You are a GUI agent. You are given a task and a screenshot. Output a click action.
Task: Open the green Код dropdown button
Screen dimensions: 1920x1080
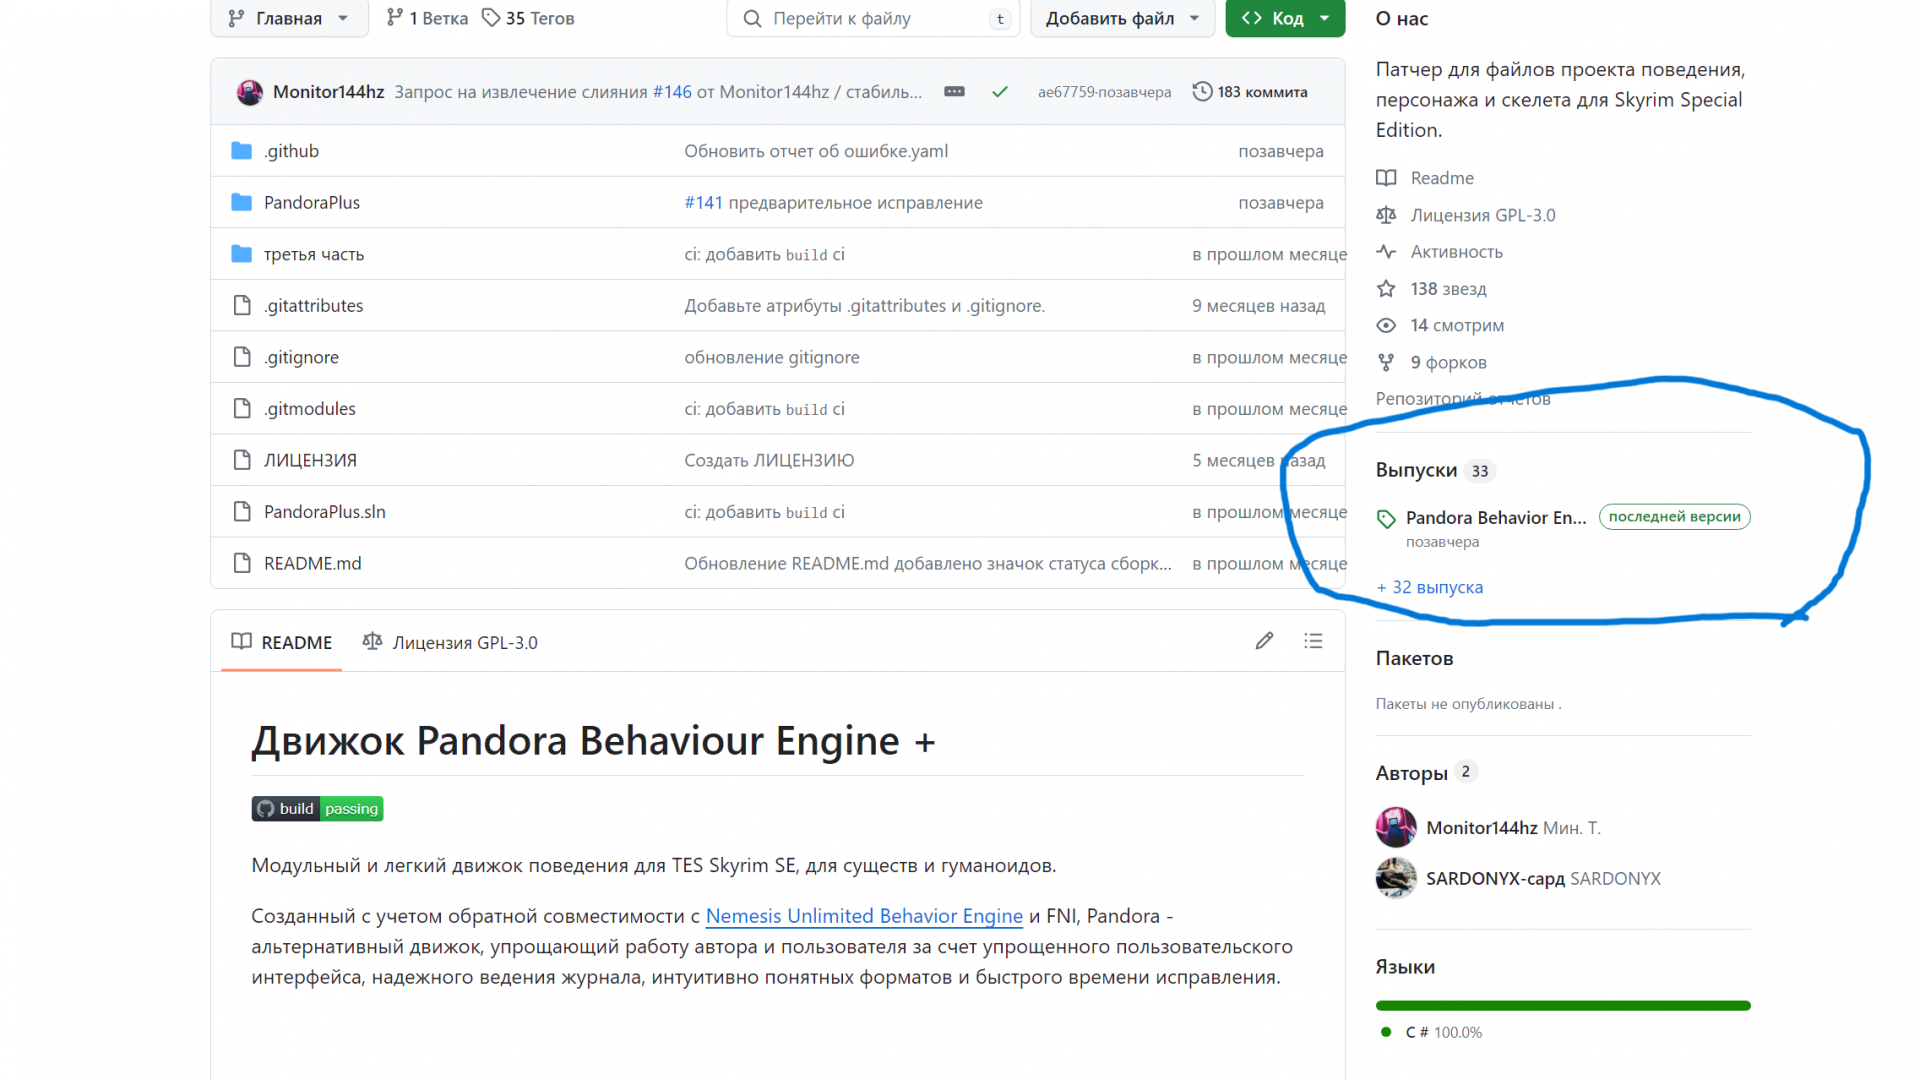point(1285,18)
